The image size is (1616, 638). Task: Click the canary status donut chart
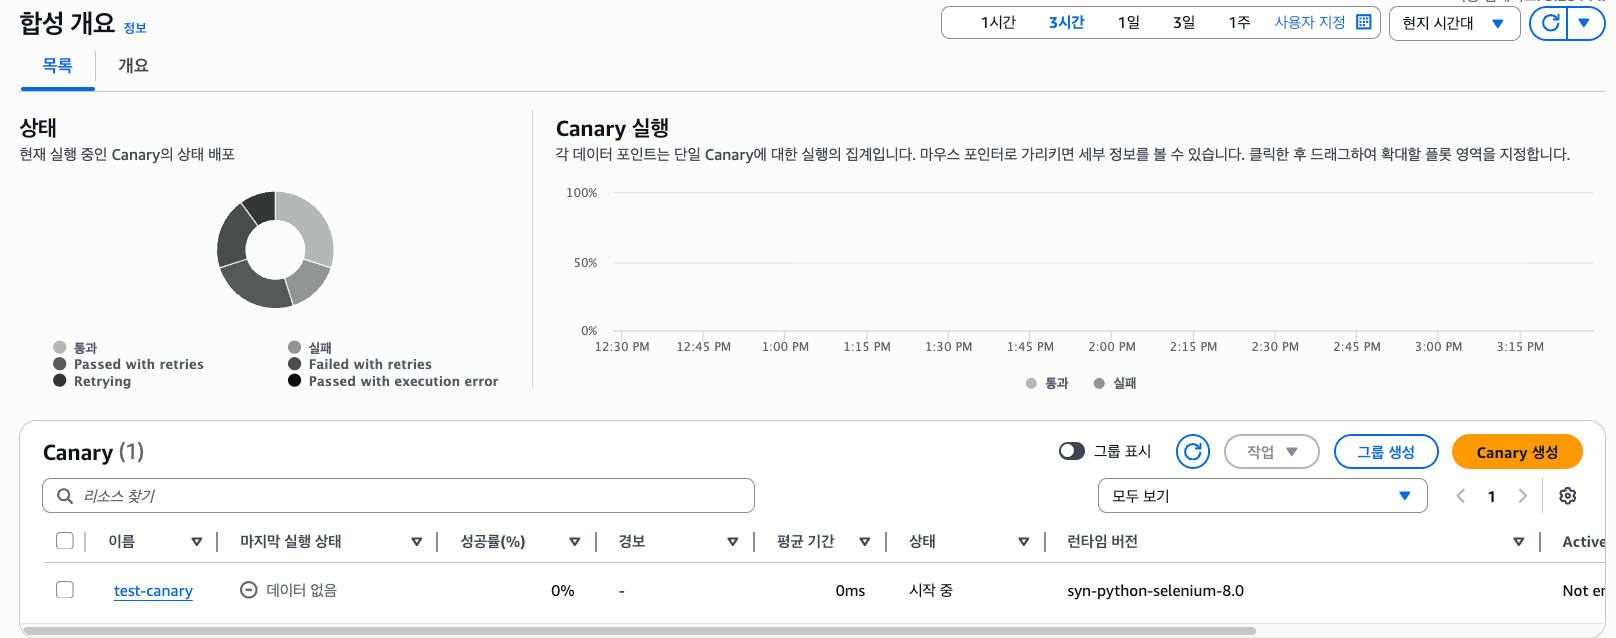(275, 250)
